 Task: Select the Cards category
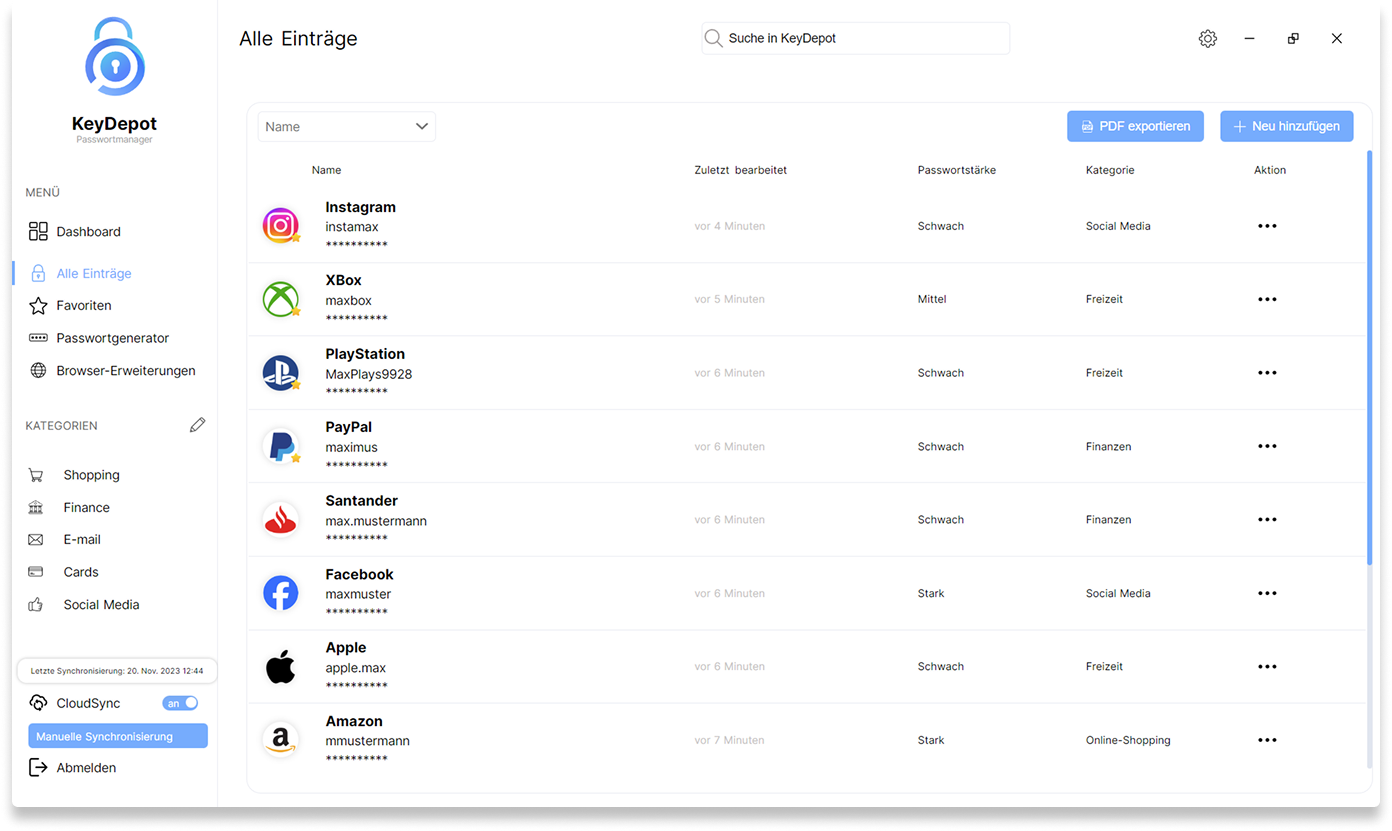point(81,572)
